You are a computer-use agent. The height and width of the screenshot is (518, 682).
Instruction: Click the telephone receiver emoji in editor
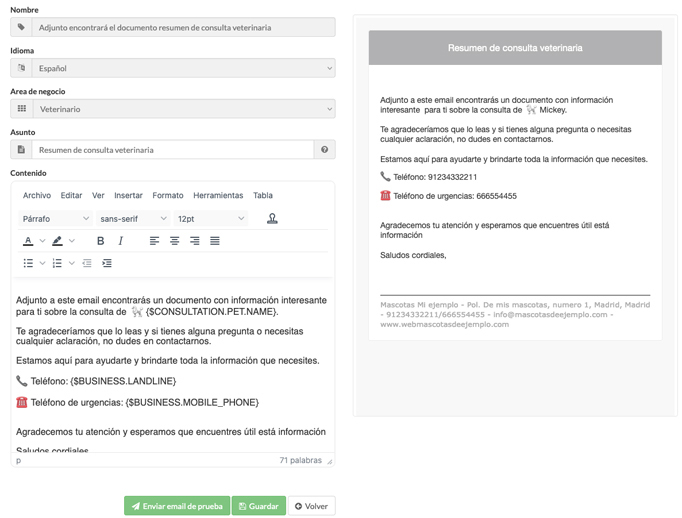pos(22,381)
